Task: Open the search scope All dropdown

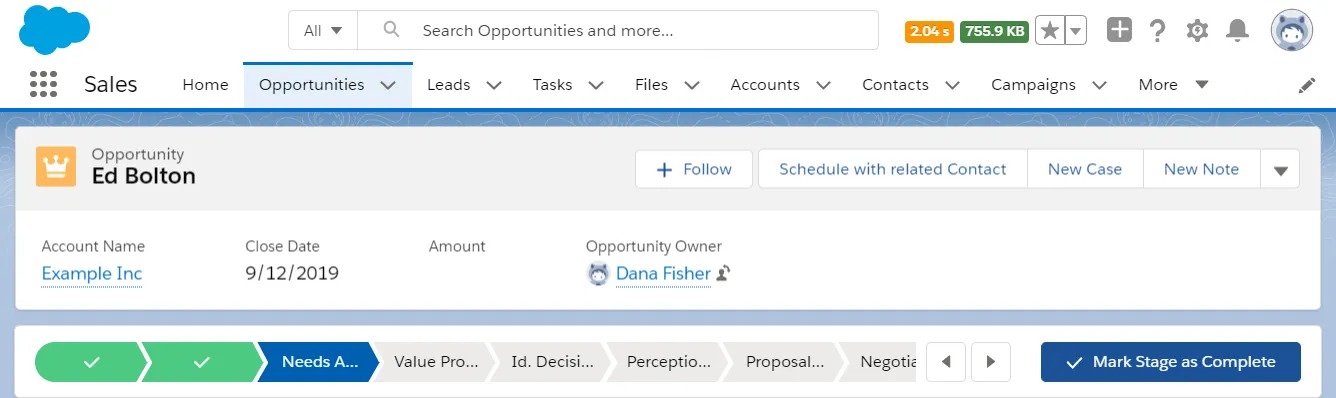Action: (x=323, y=31)
